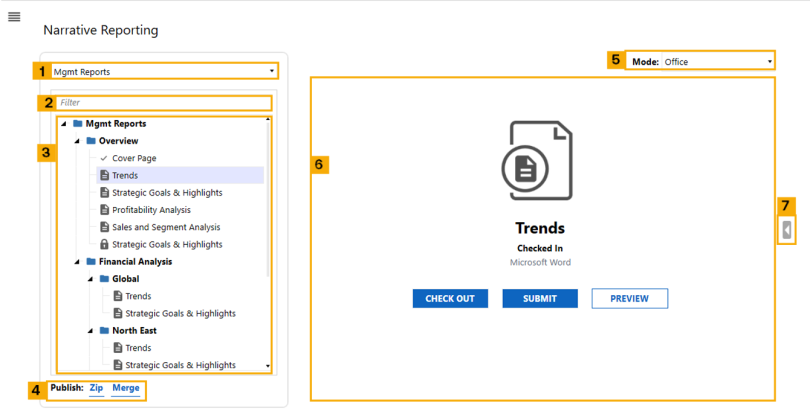Click the locked Strategic Goals & Highlights document icon

pos(104,245)
